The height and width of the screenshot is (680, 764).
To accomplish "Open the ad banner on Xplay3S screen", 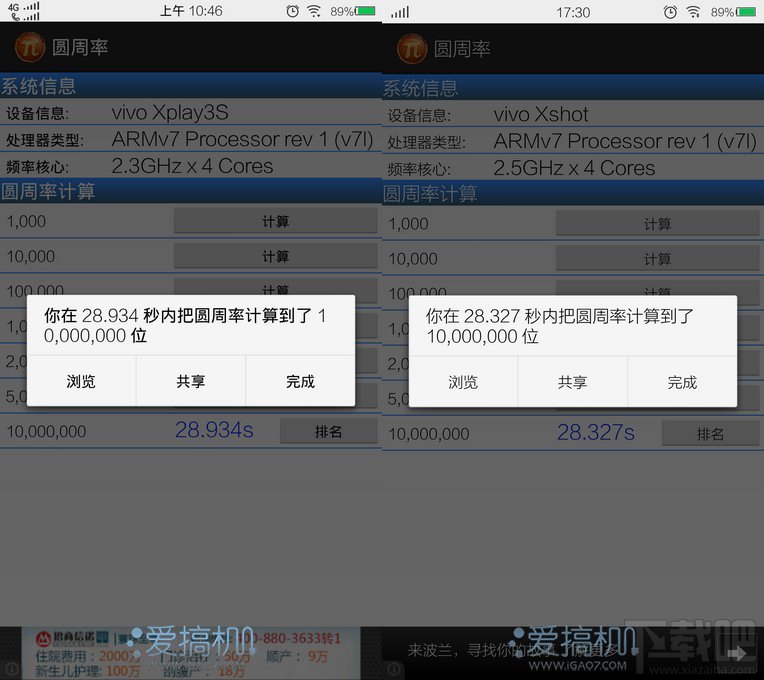I will coord(191,653).
